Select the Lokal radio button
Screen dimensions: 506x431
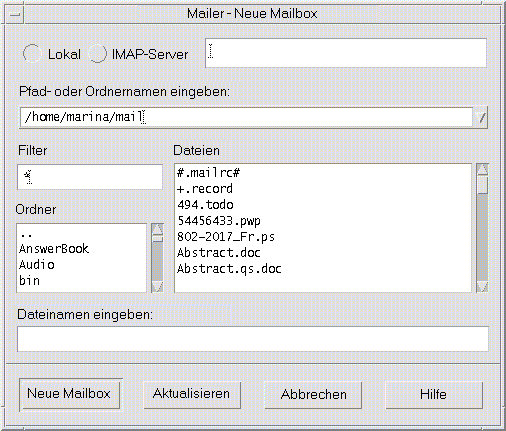tap(32, 53)
